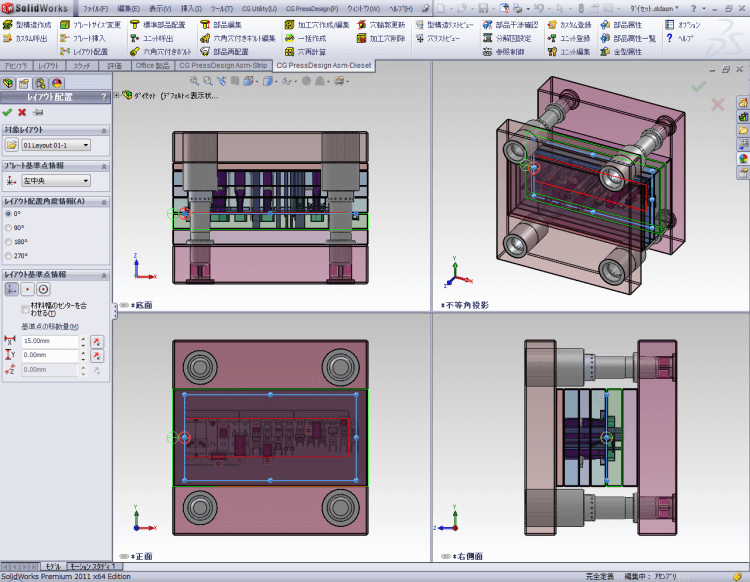Click 六角穴付きボルト編集 tool
This screenshot has height=582, width=750.
238,38
